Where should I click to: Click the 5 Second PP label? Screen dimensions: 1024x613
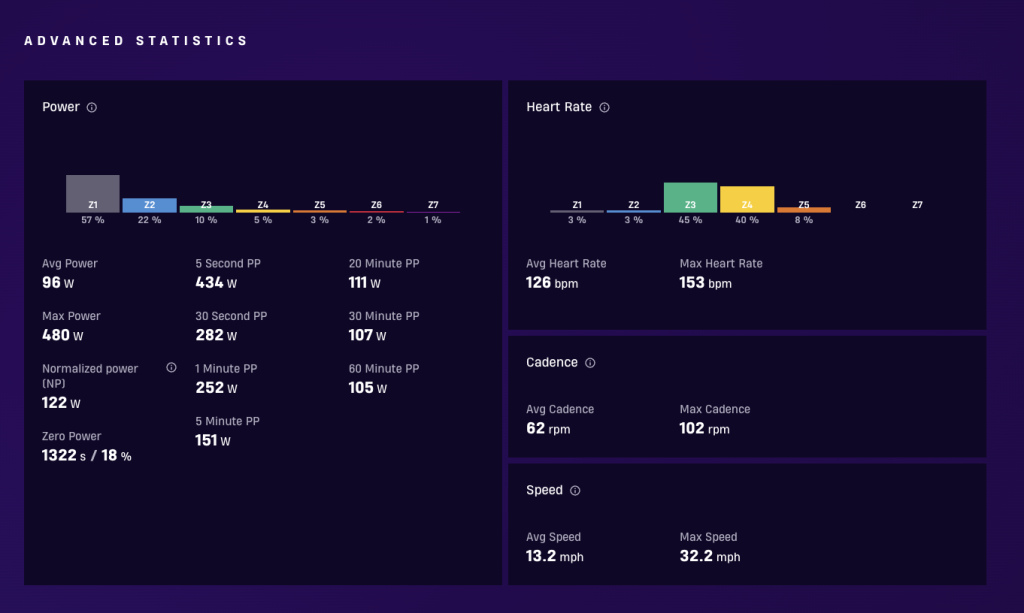pyautogui.click(x=228, y=264)
